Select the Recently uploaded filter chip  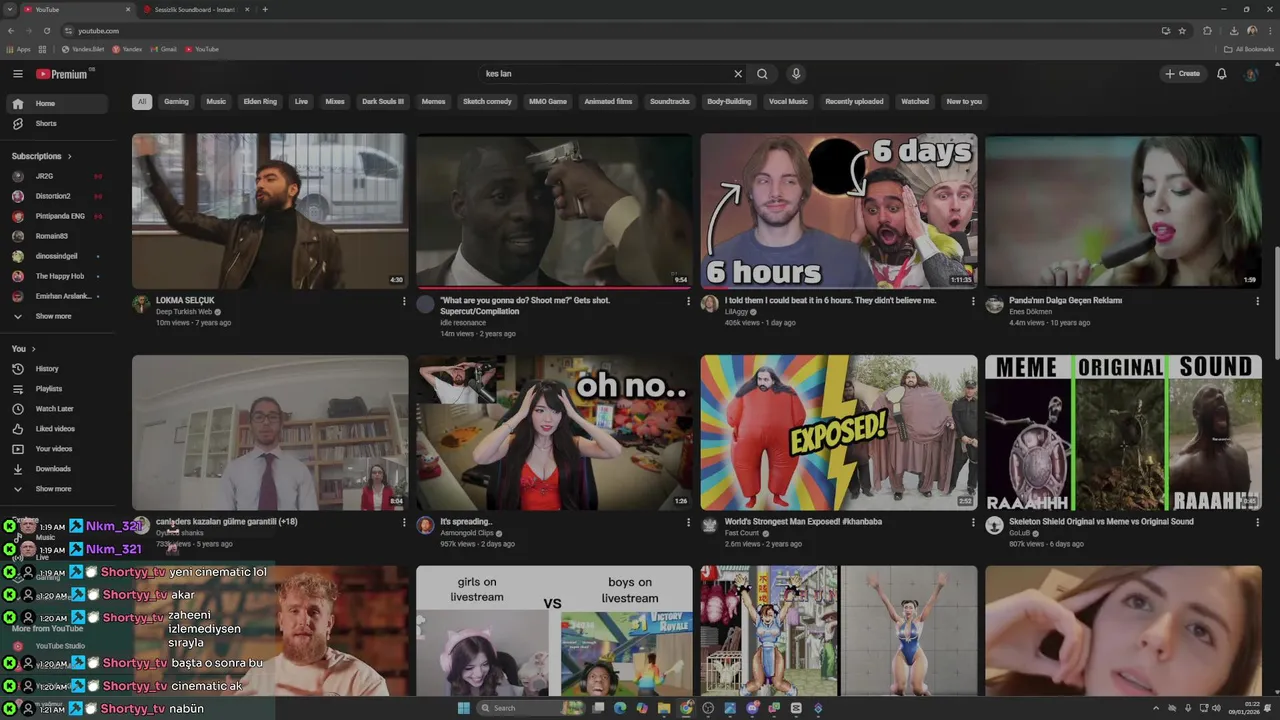tap(854, 101)
